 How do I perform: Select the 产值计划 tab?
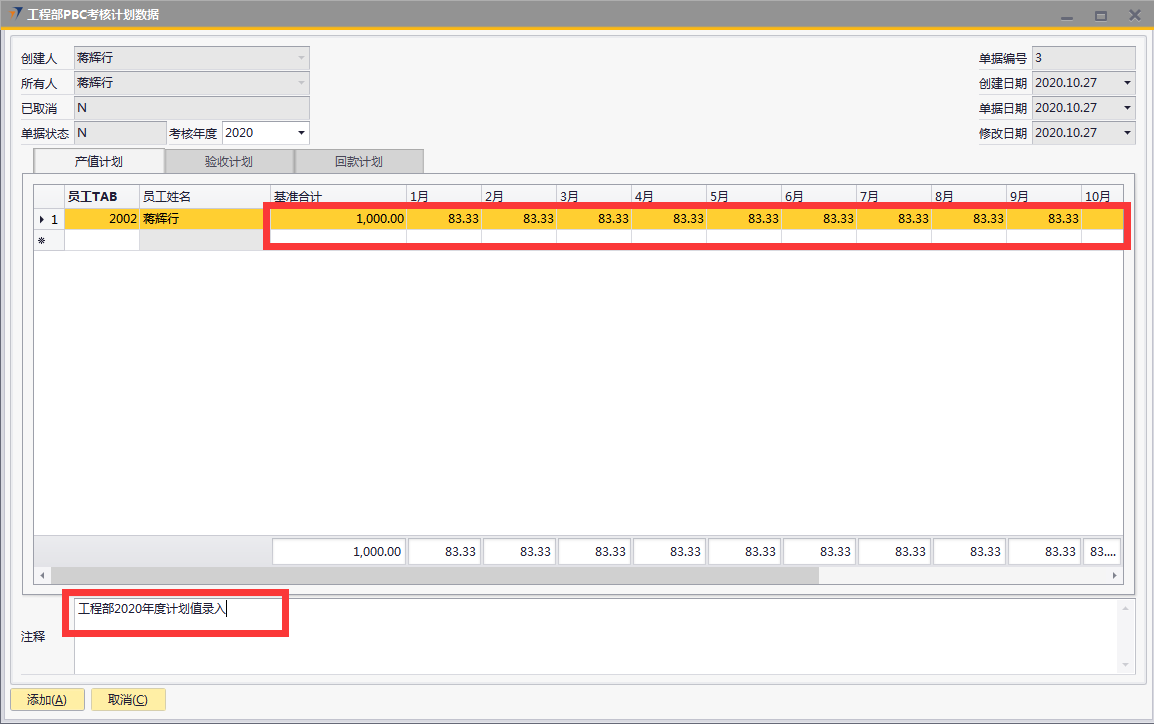pos(99,162)
